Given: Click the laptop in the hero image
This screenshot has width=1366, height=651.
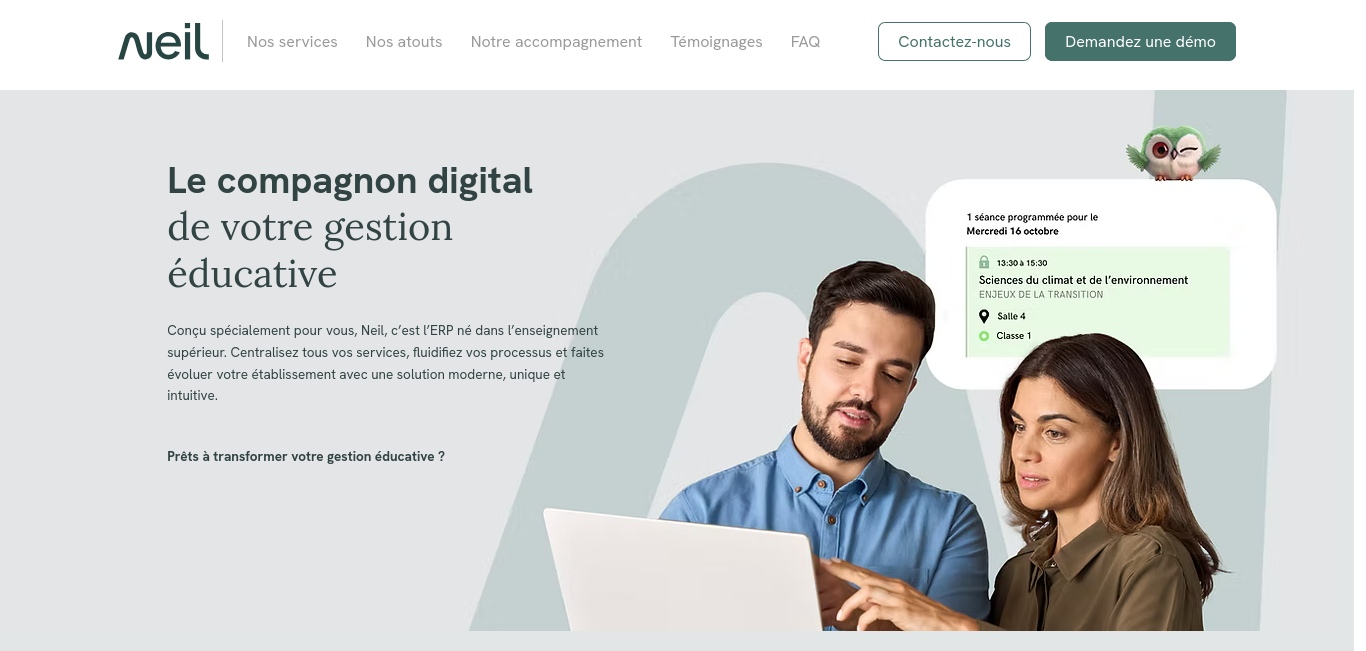Looking at the screenshot, I should (684, 570).
